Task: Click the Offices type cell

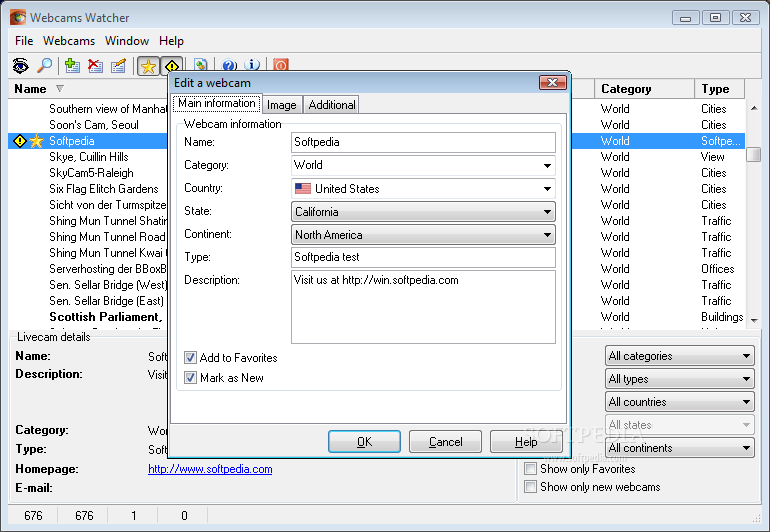Action: coord(717,269)
